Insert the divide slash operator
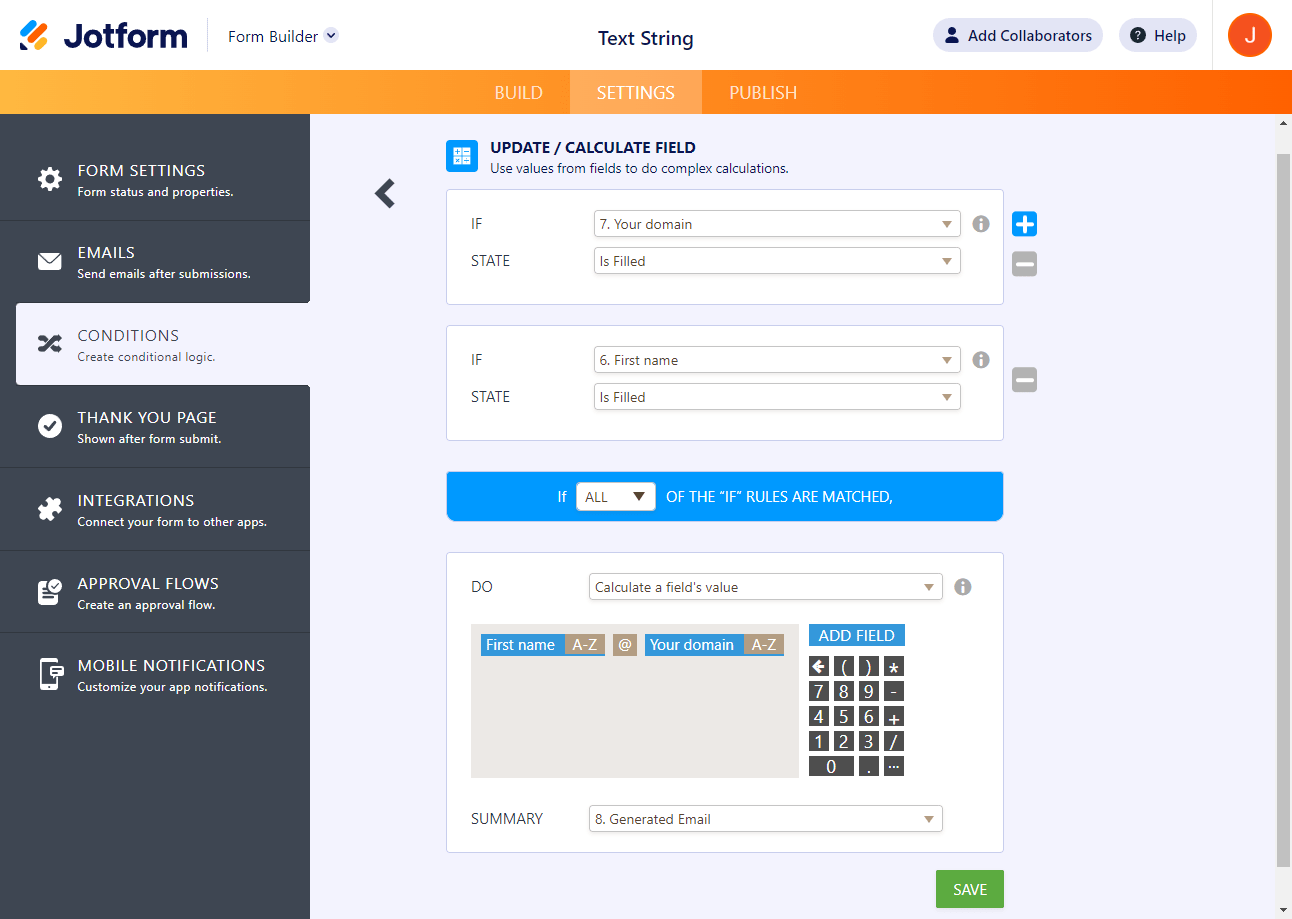Viewport: 1292px width, 919px height. (x=894, y=742)
